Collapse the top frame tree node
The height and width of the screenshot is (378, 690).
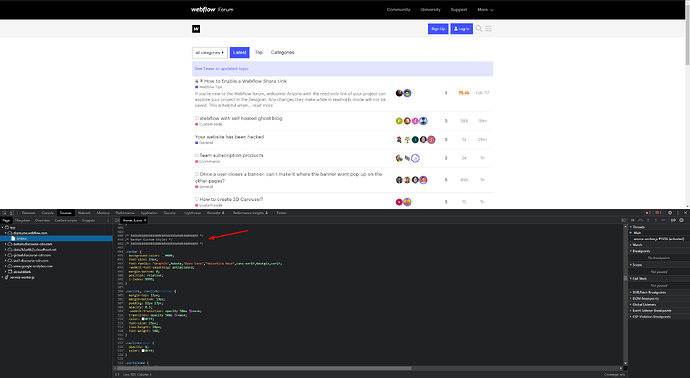pyautogui.click(x=2, y=227)
